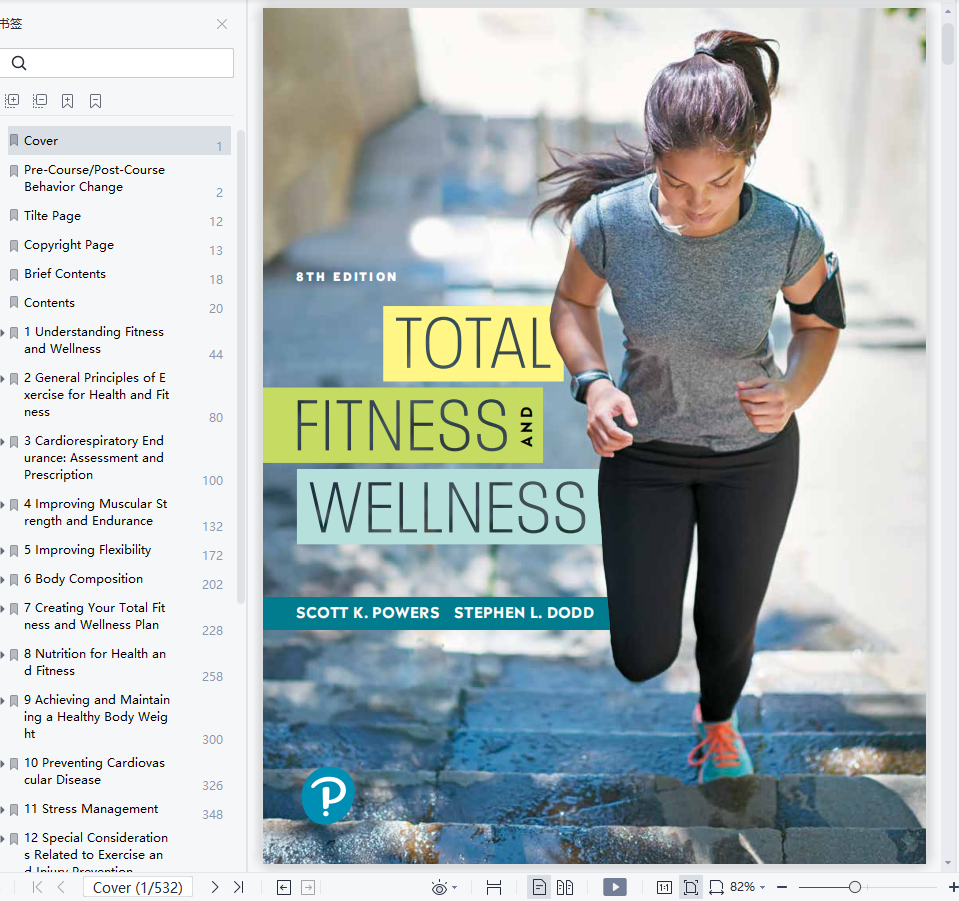Open 11 Stress Management bookmark

click(91, 809)
